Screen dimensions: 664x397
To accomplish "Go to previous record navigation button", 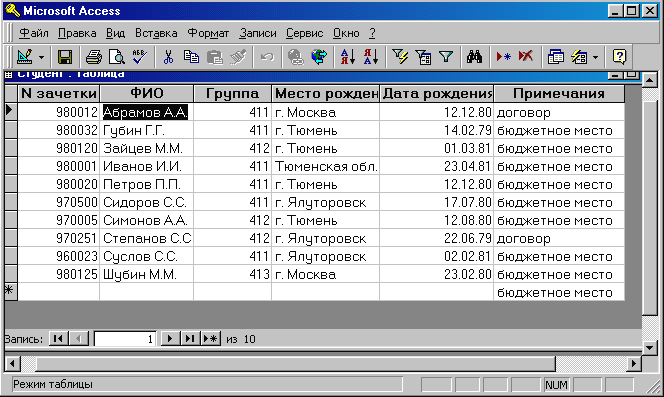I will [79, 339].
